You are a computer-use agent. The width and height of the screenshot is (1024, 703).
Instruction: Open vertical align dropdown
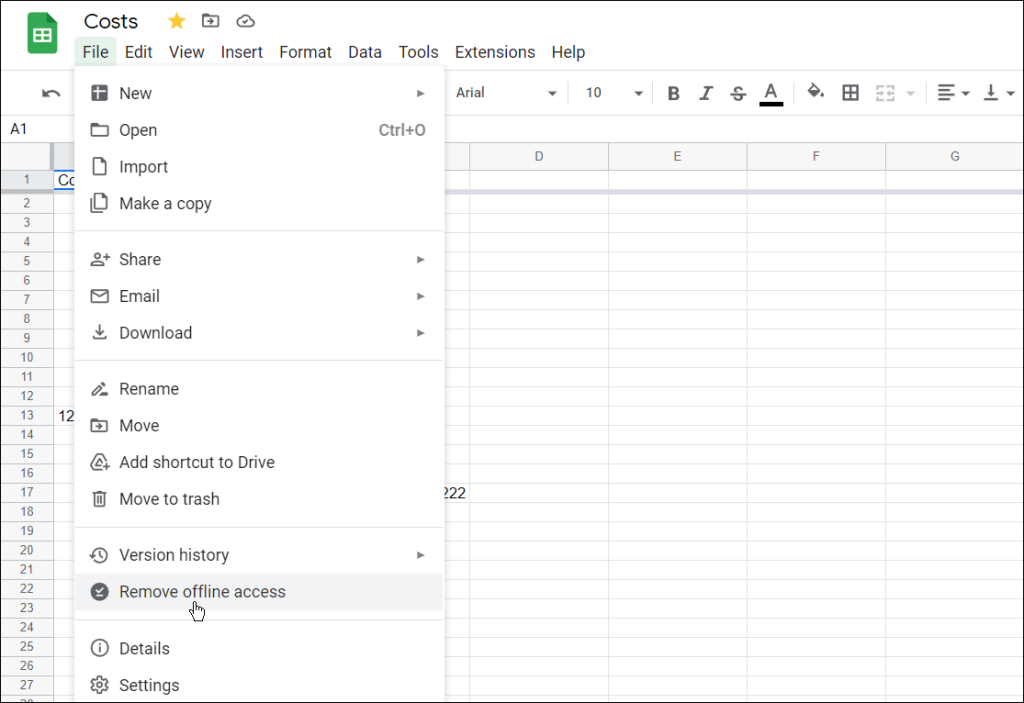[x=998, y=93]
